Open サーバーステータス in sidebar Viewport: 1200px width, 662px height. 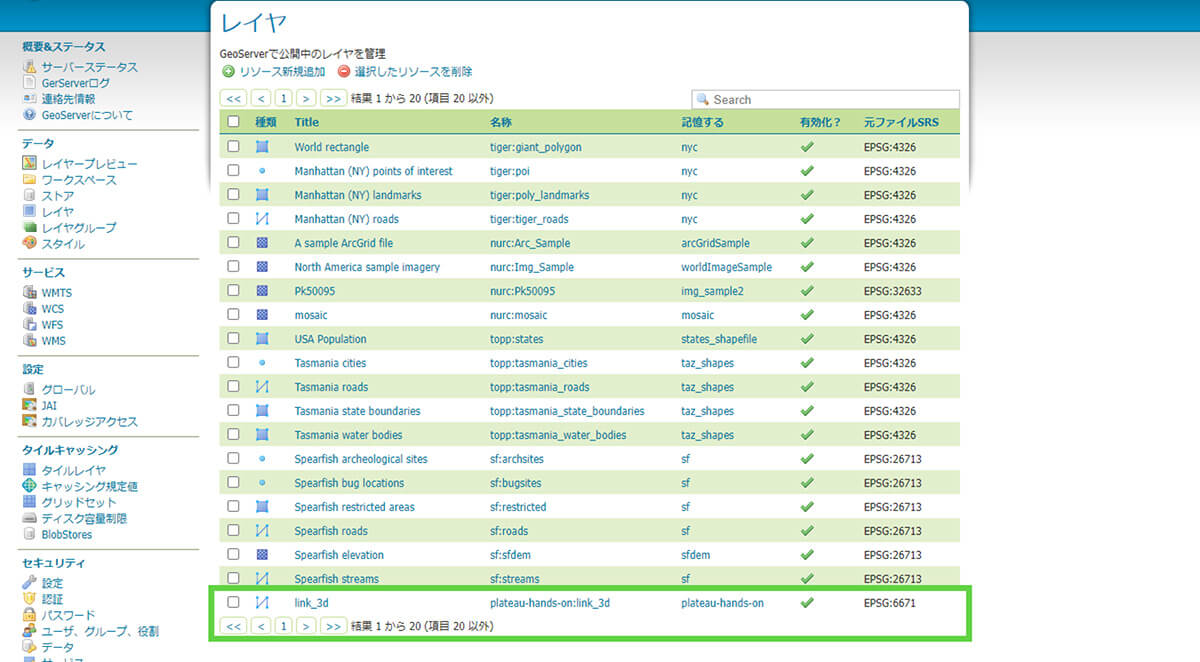[89, 67]
